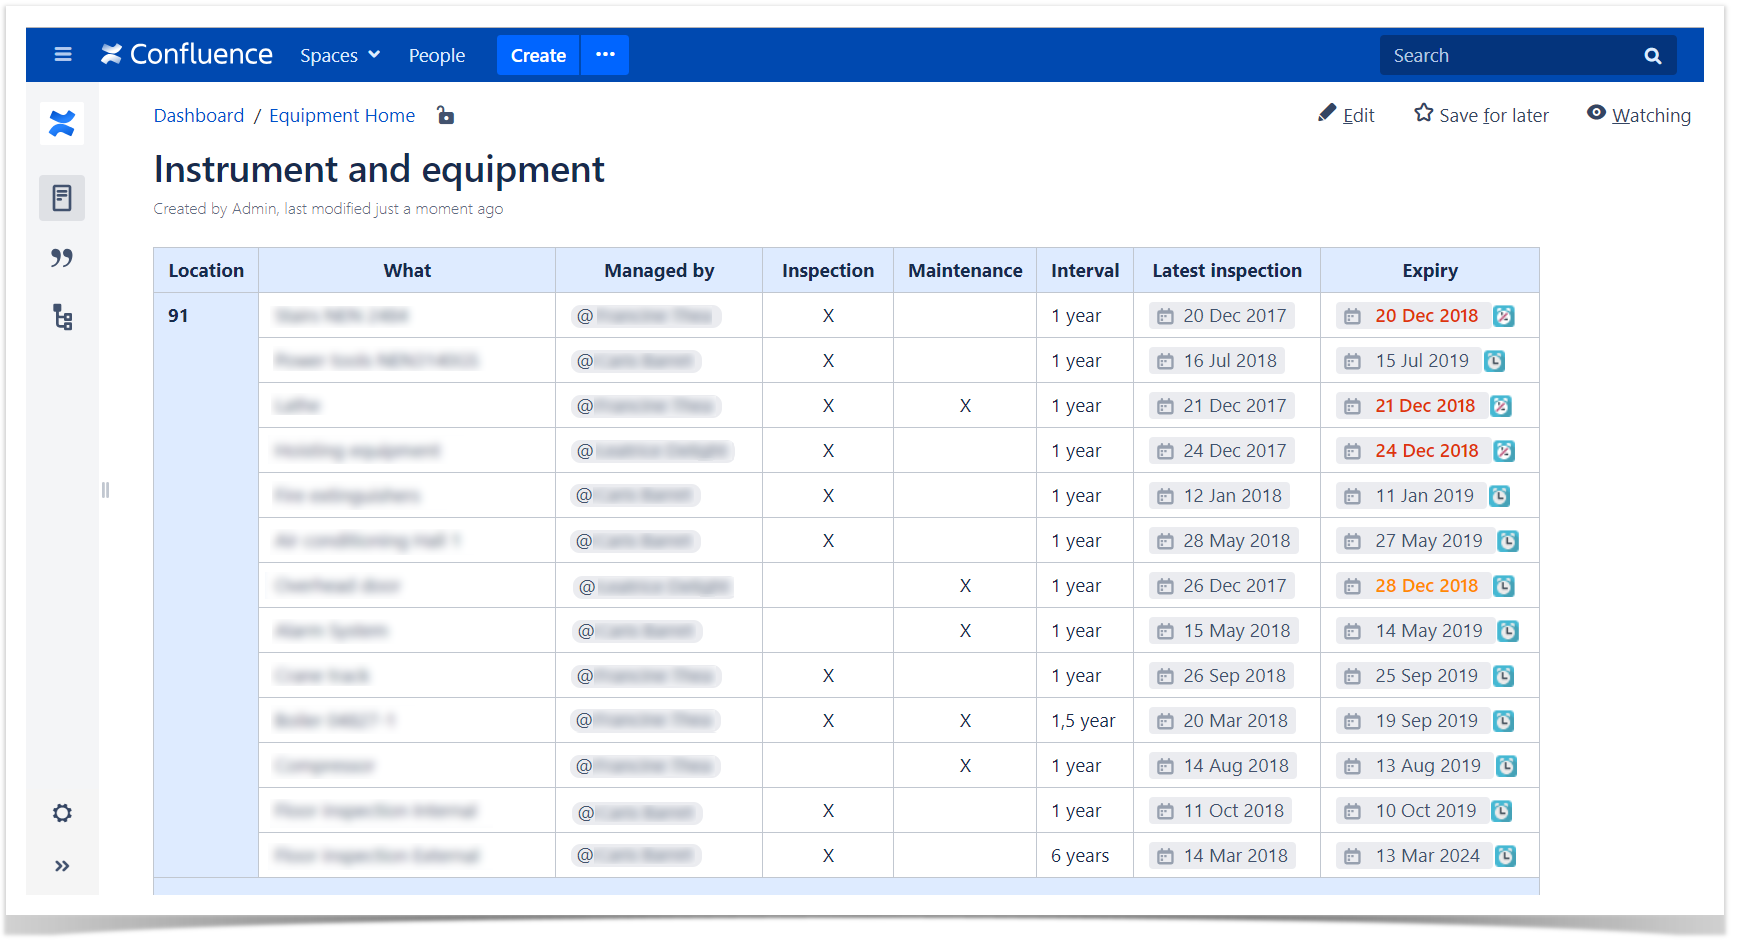The width and height of the screenshot is (1738, 944).
Task: Click the Confluence logo in header
Action: (187, 54)
